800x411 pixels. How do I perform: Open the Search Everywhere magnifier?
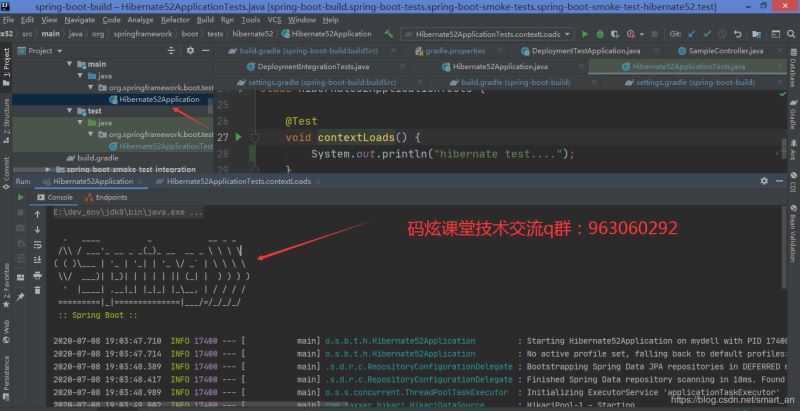point(791,34)
